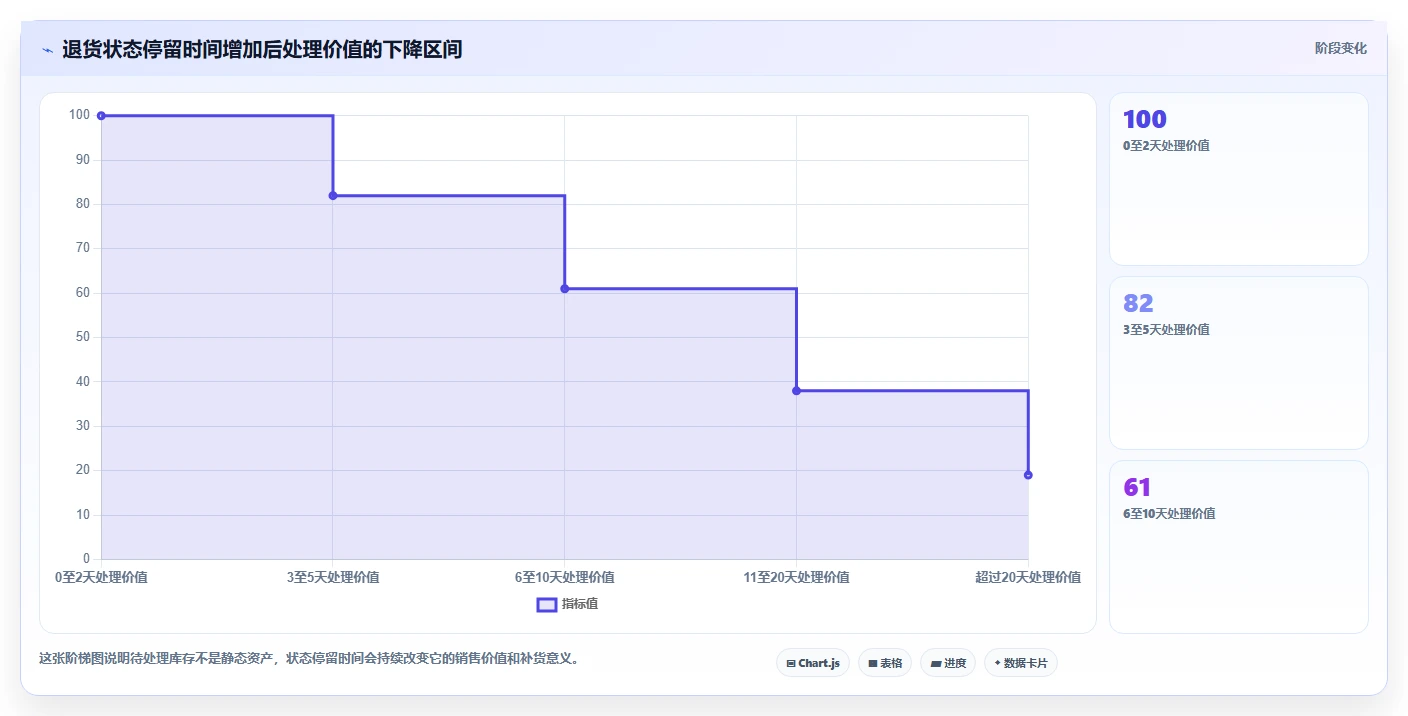Click the data point at 3至5天 (82)

tap(333, 196)
